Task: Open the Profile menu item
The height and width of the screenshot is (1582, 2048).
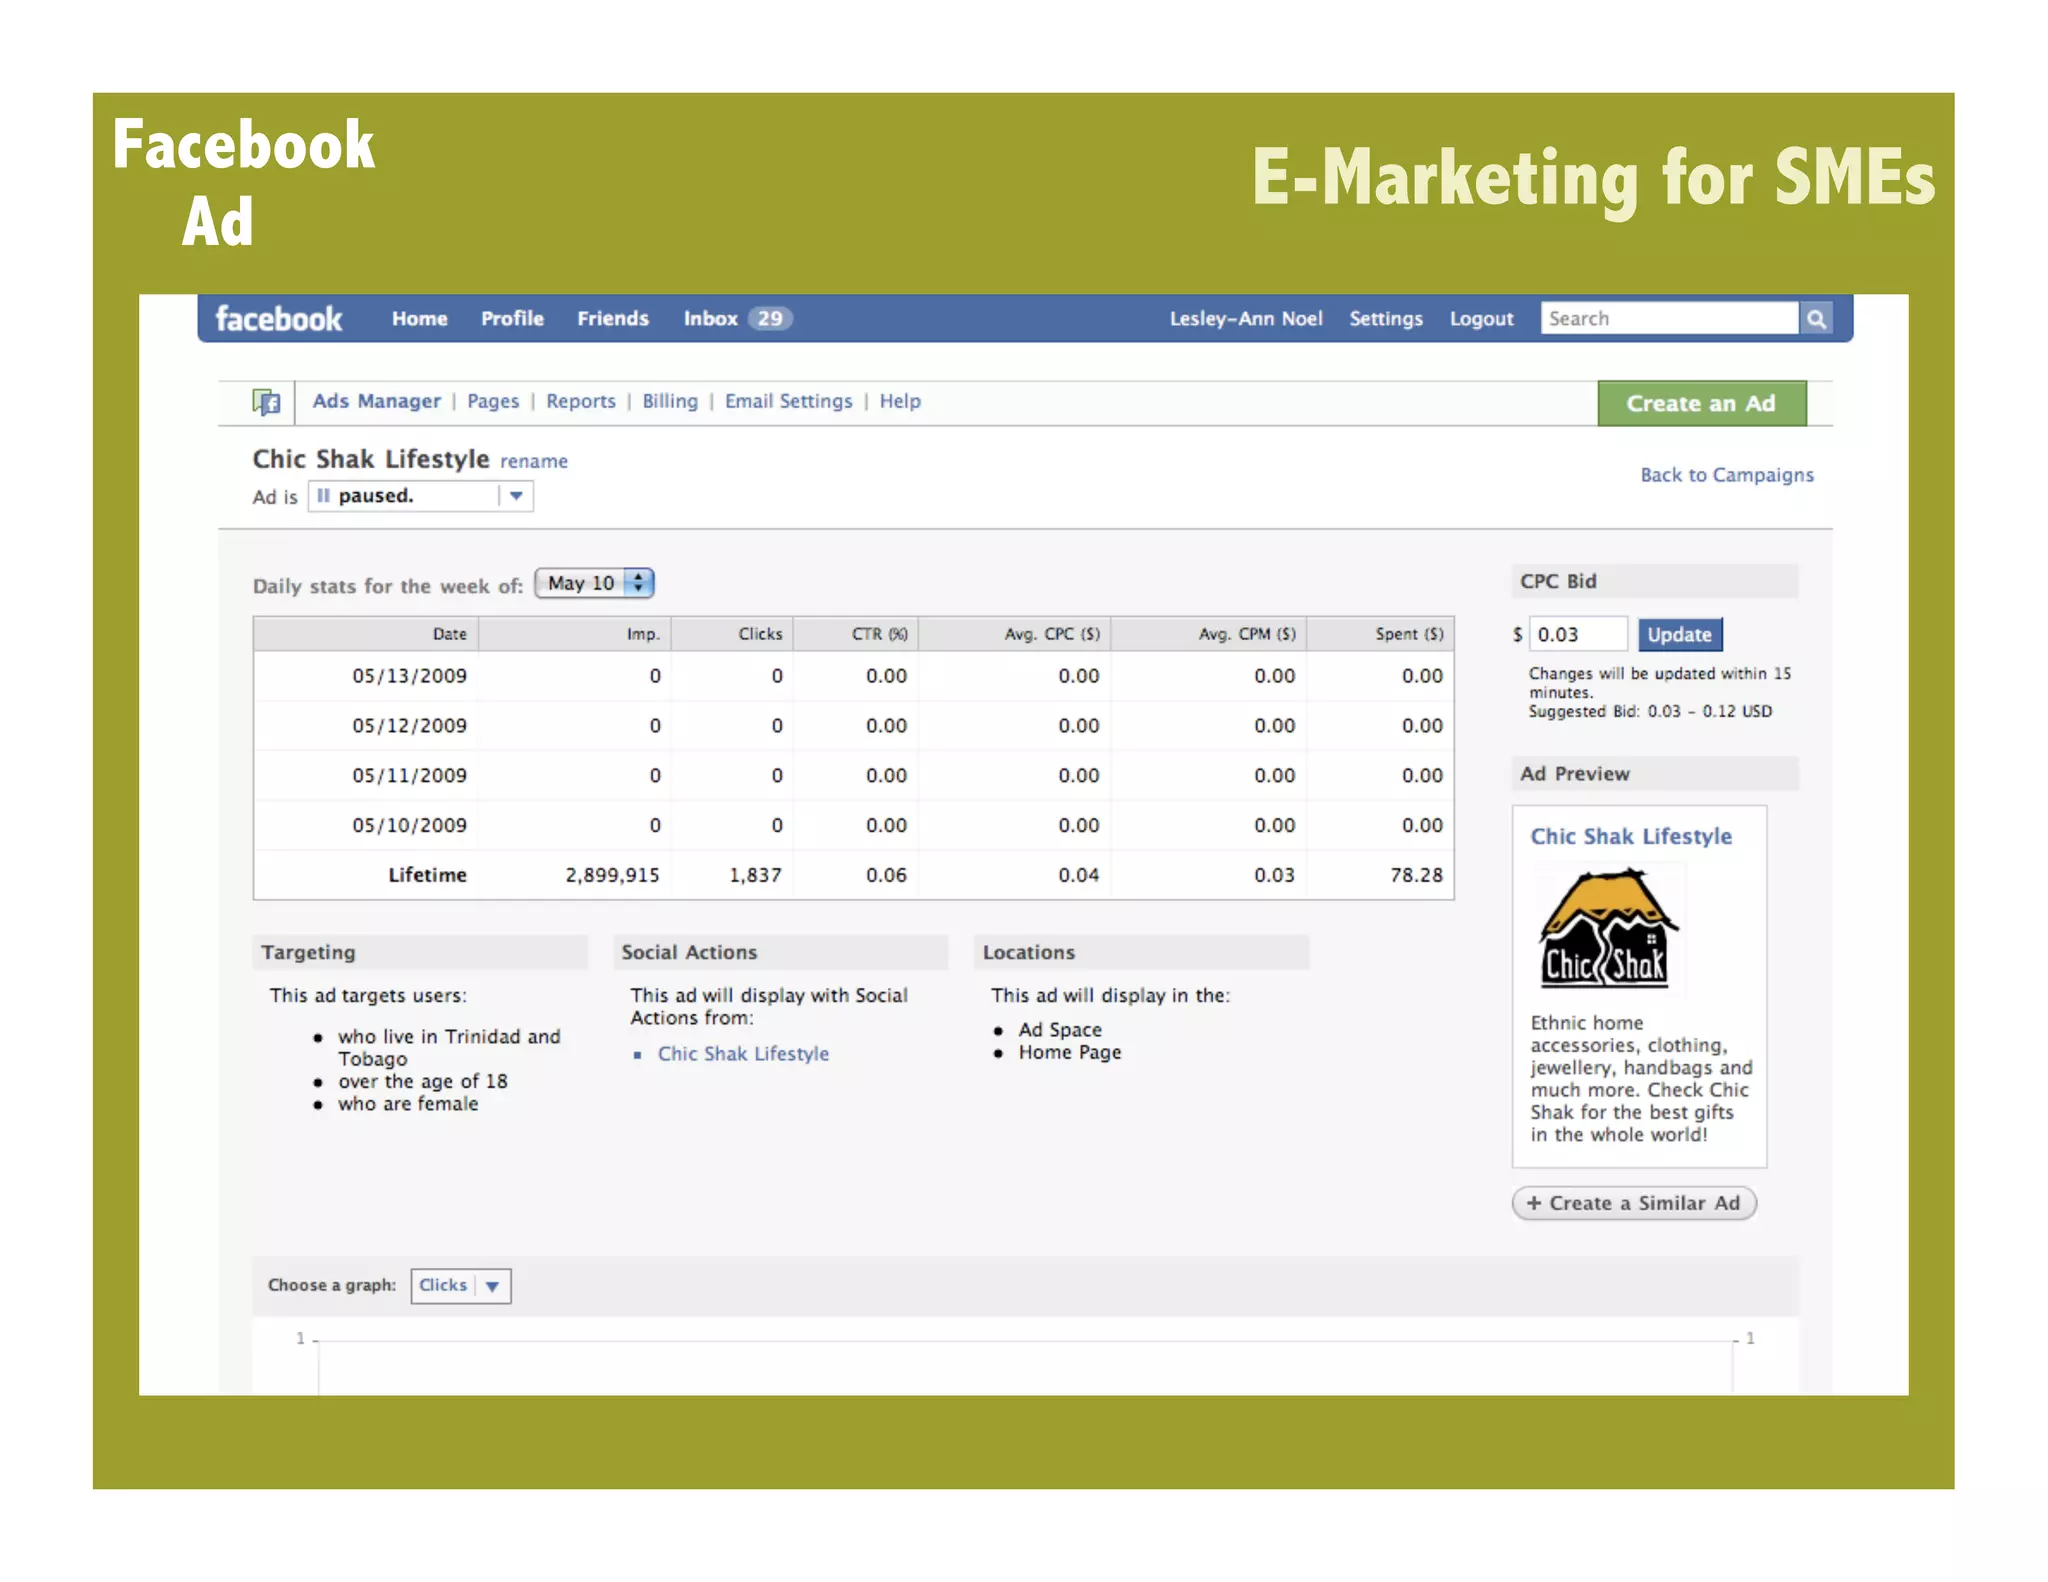Action: coord(512,319)
